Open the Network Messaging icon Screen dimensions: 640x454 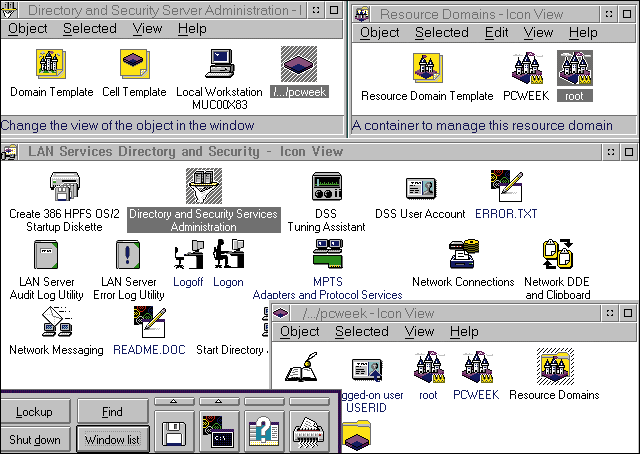57,322
